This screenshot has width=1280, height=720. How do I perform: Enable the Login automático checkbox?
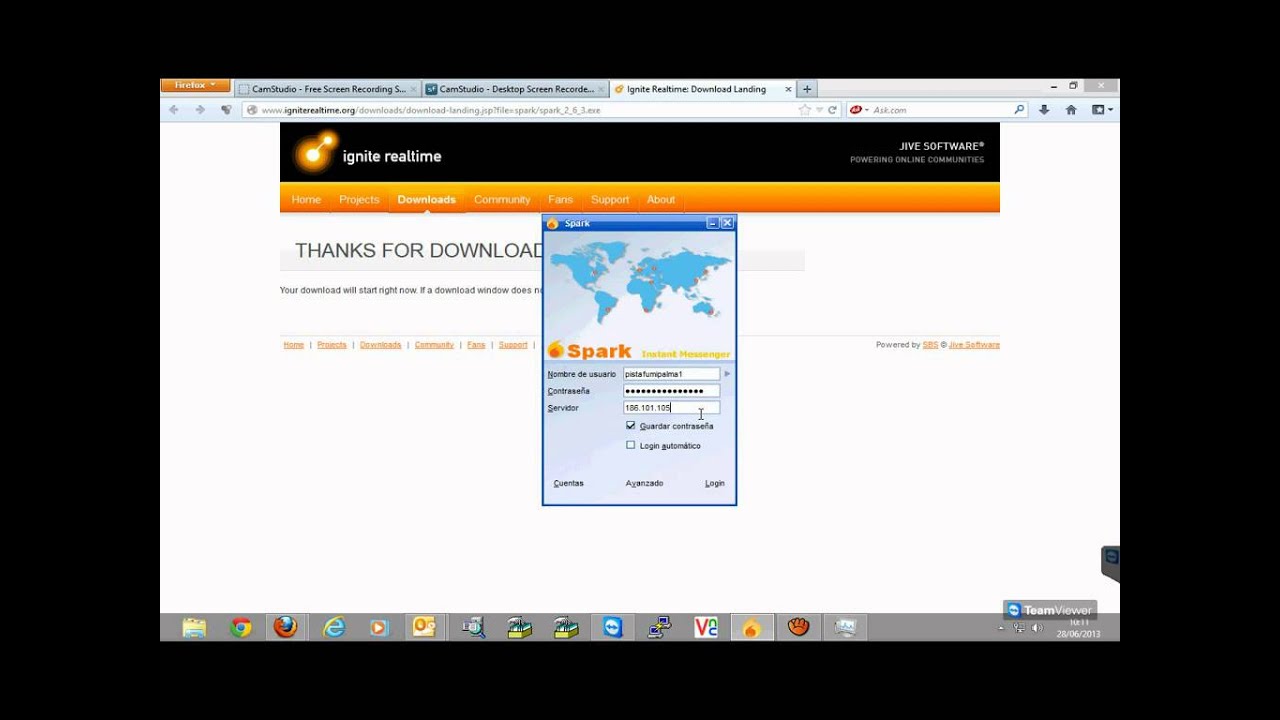tap(631, 445)
